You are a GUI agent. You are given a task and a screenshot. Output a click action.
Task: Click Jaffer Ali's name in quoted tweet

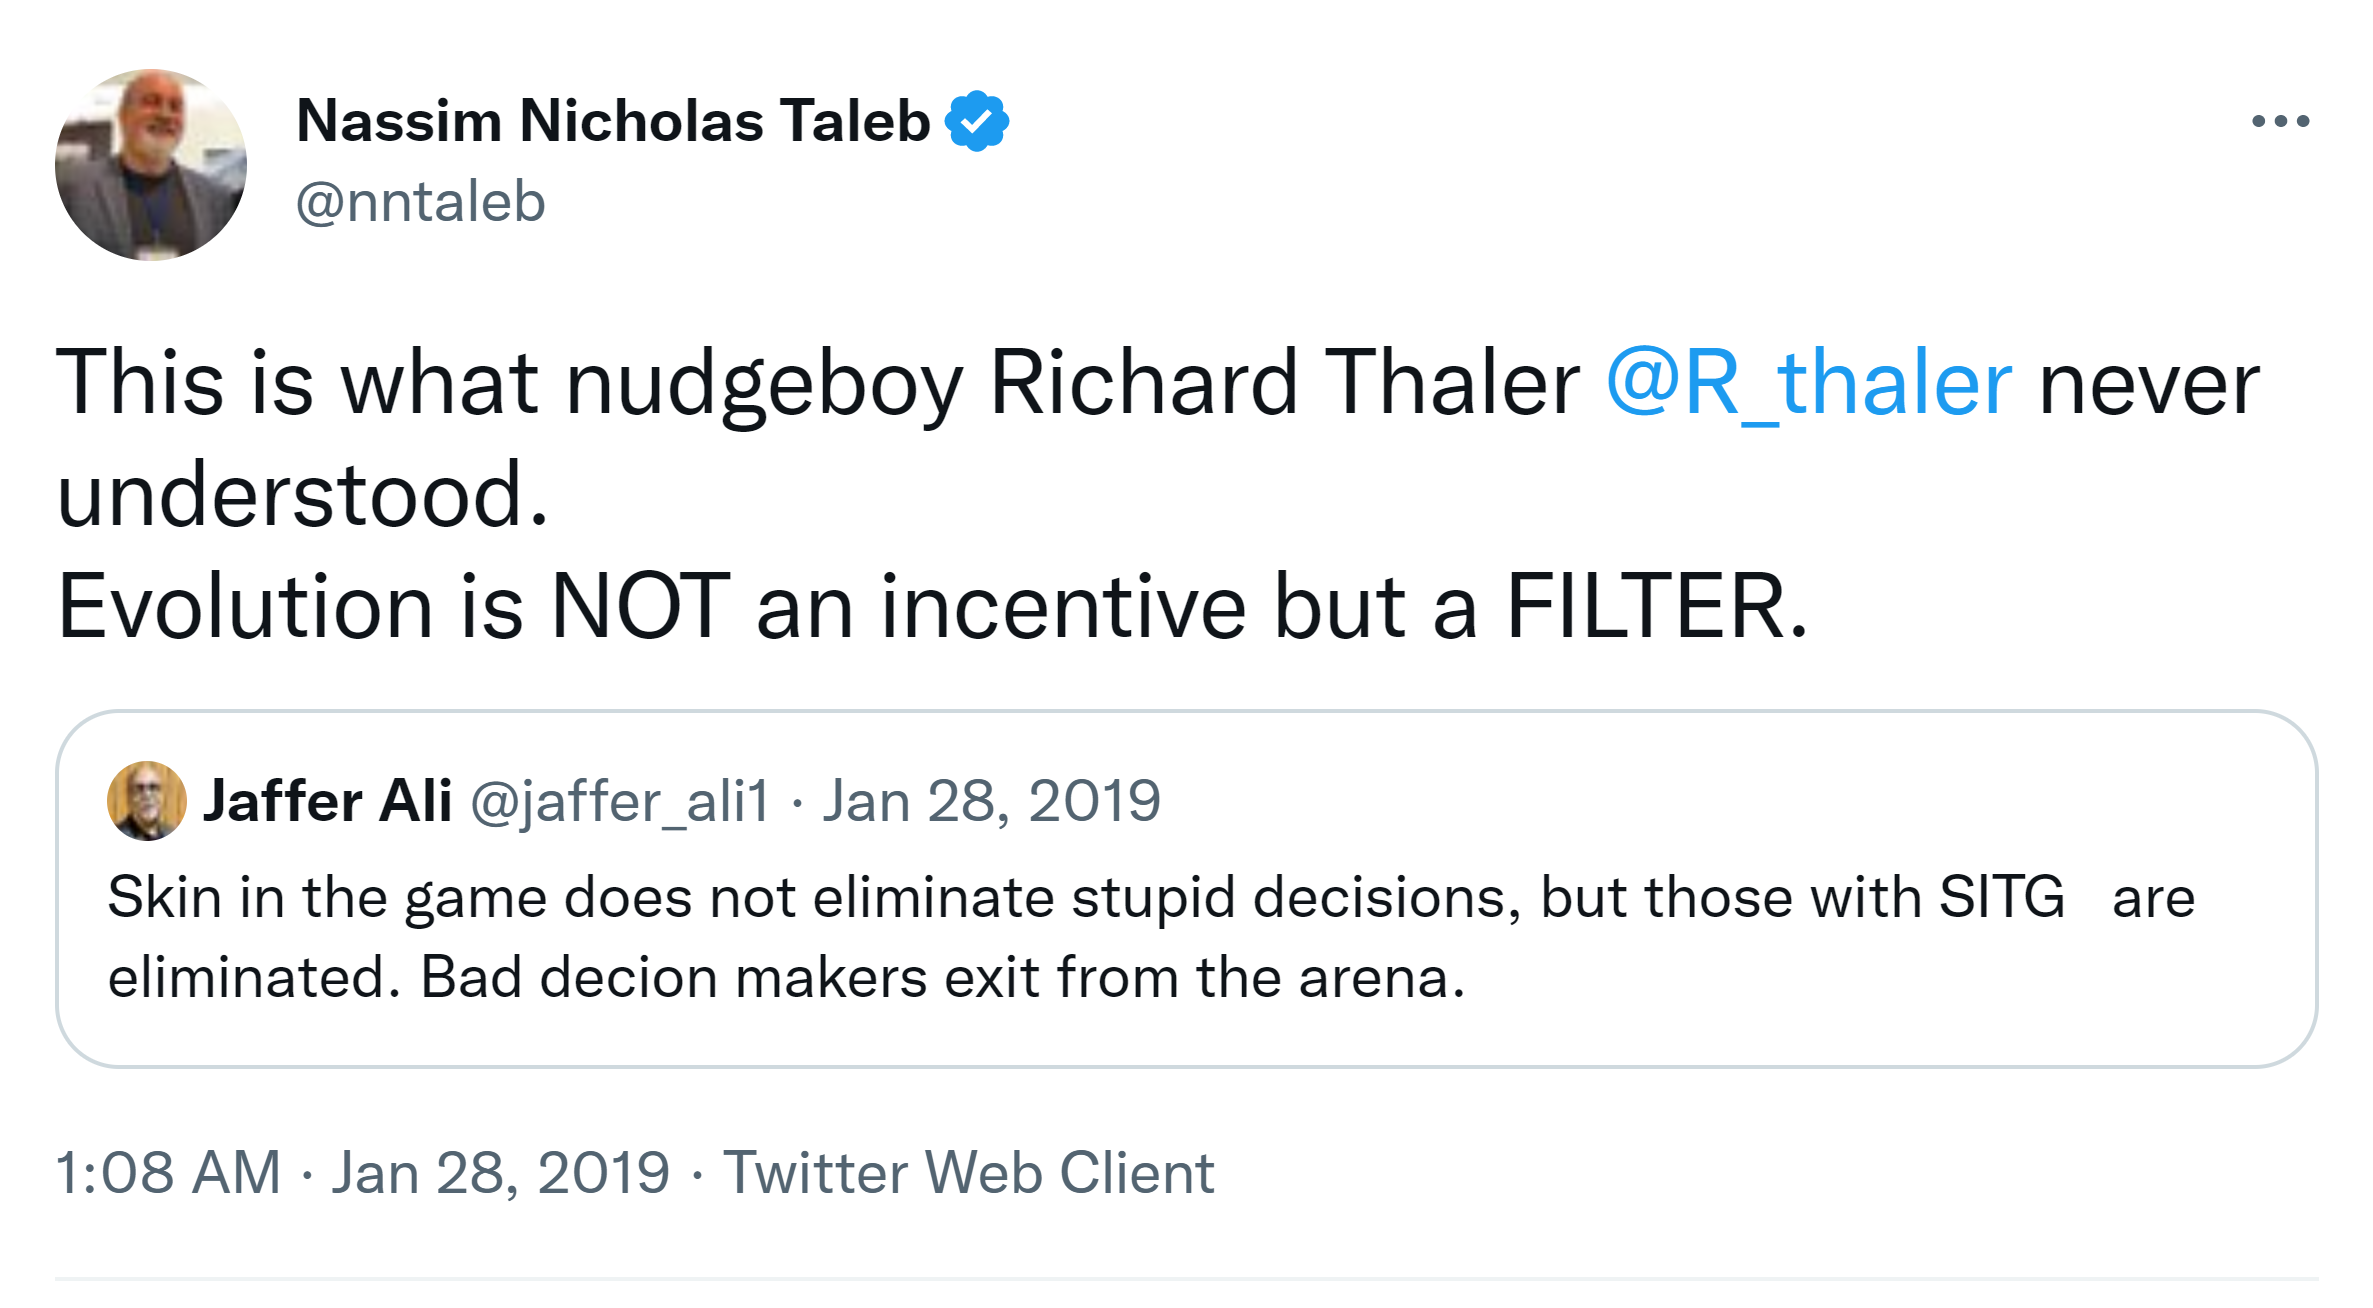(327, 801)
